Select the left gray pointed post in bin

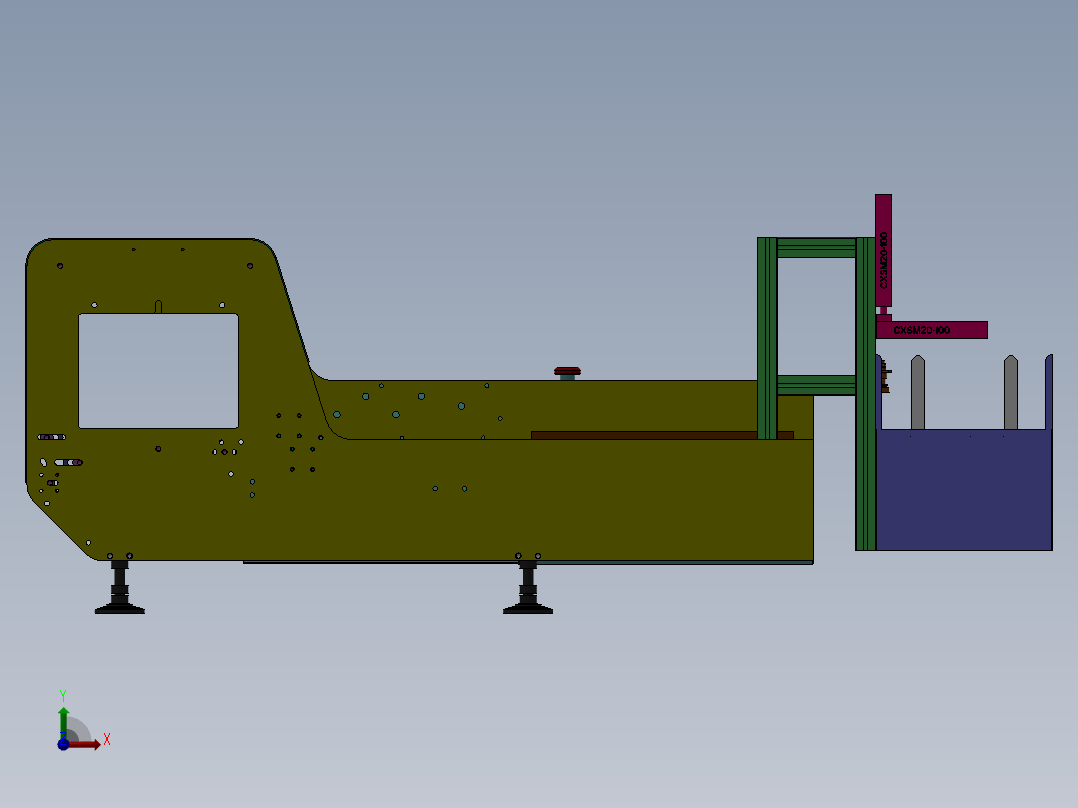(x=918, y=393)
